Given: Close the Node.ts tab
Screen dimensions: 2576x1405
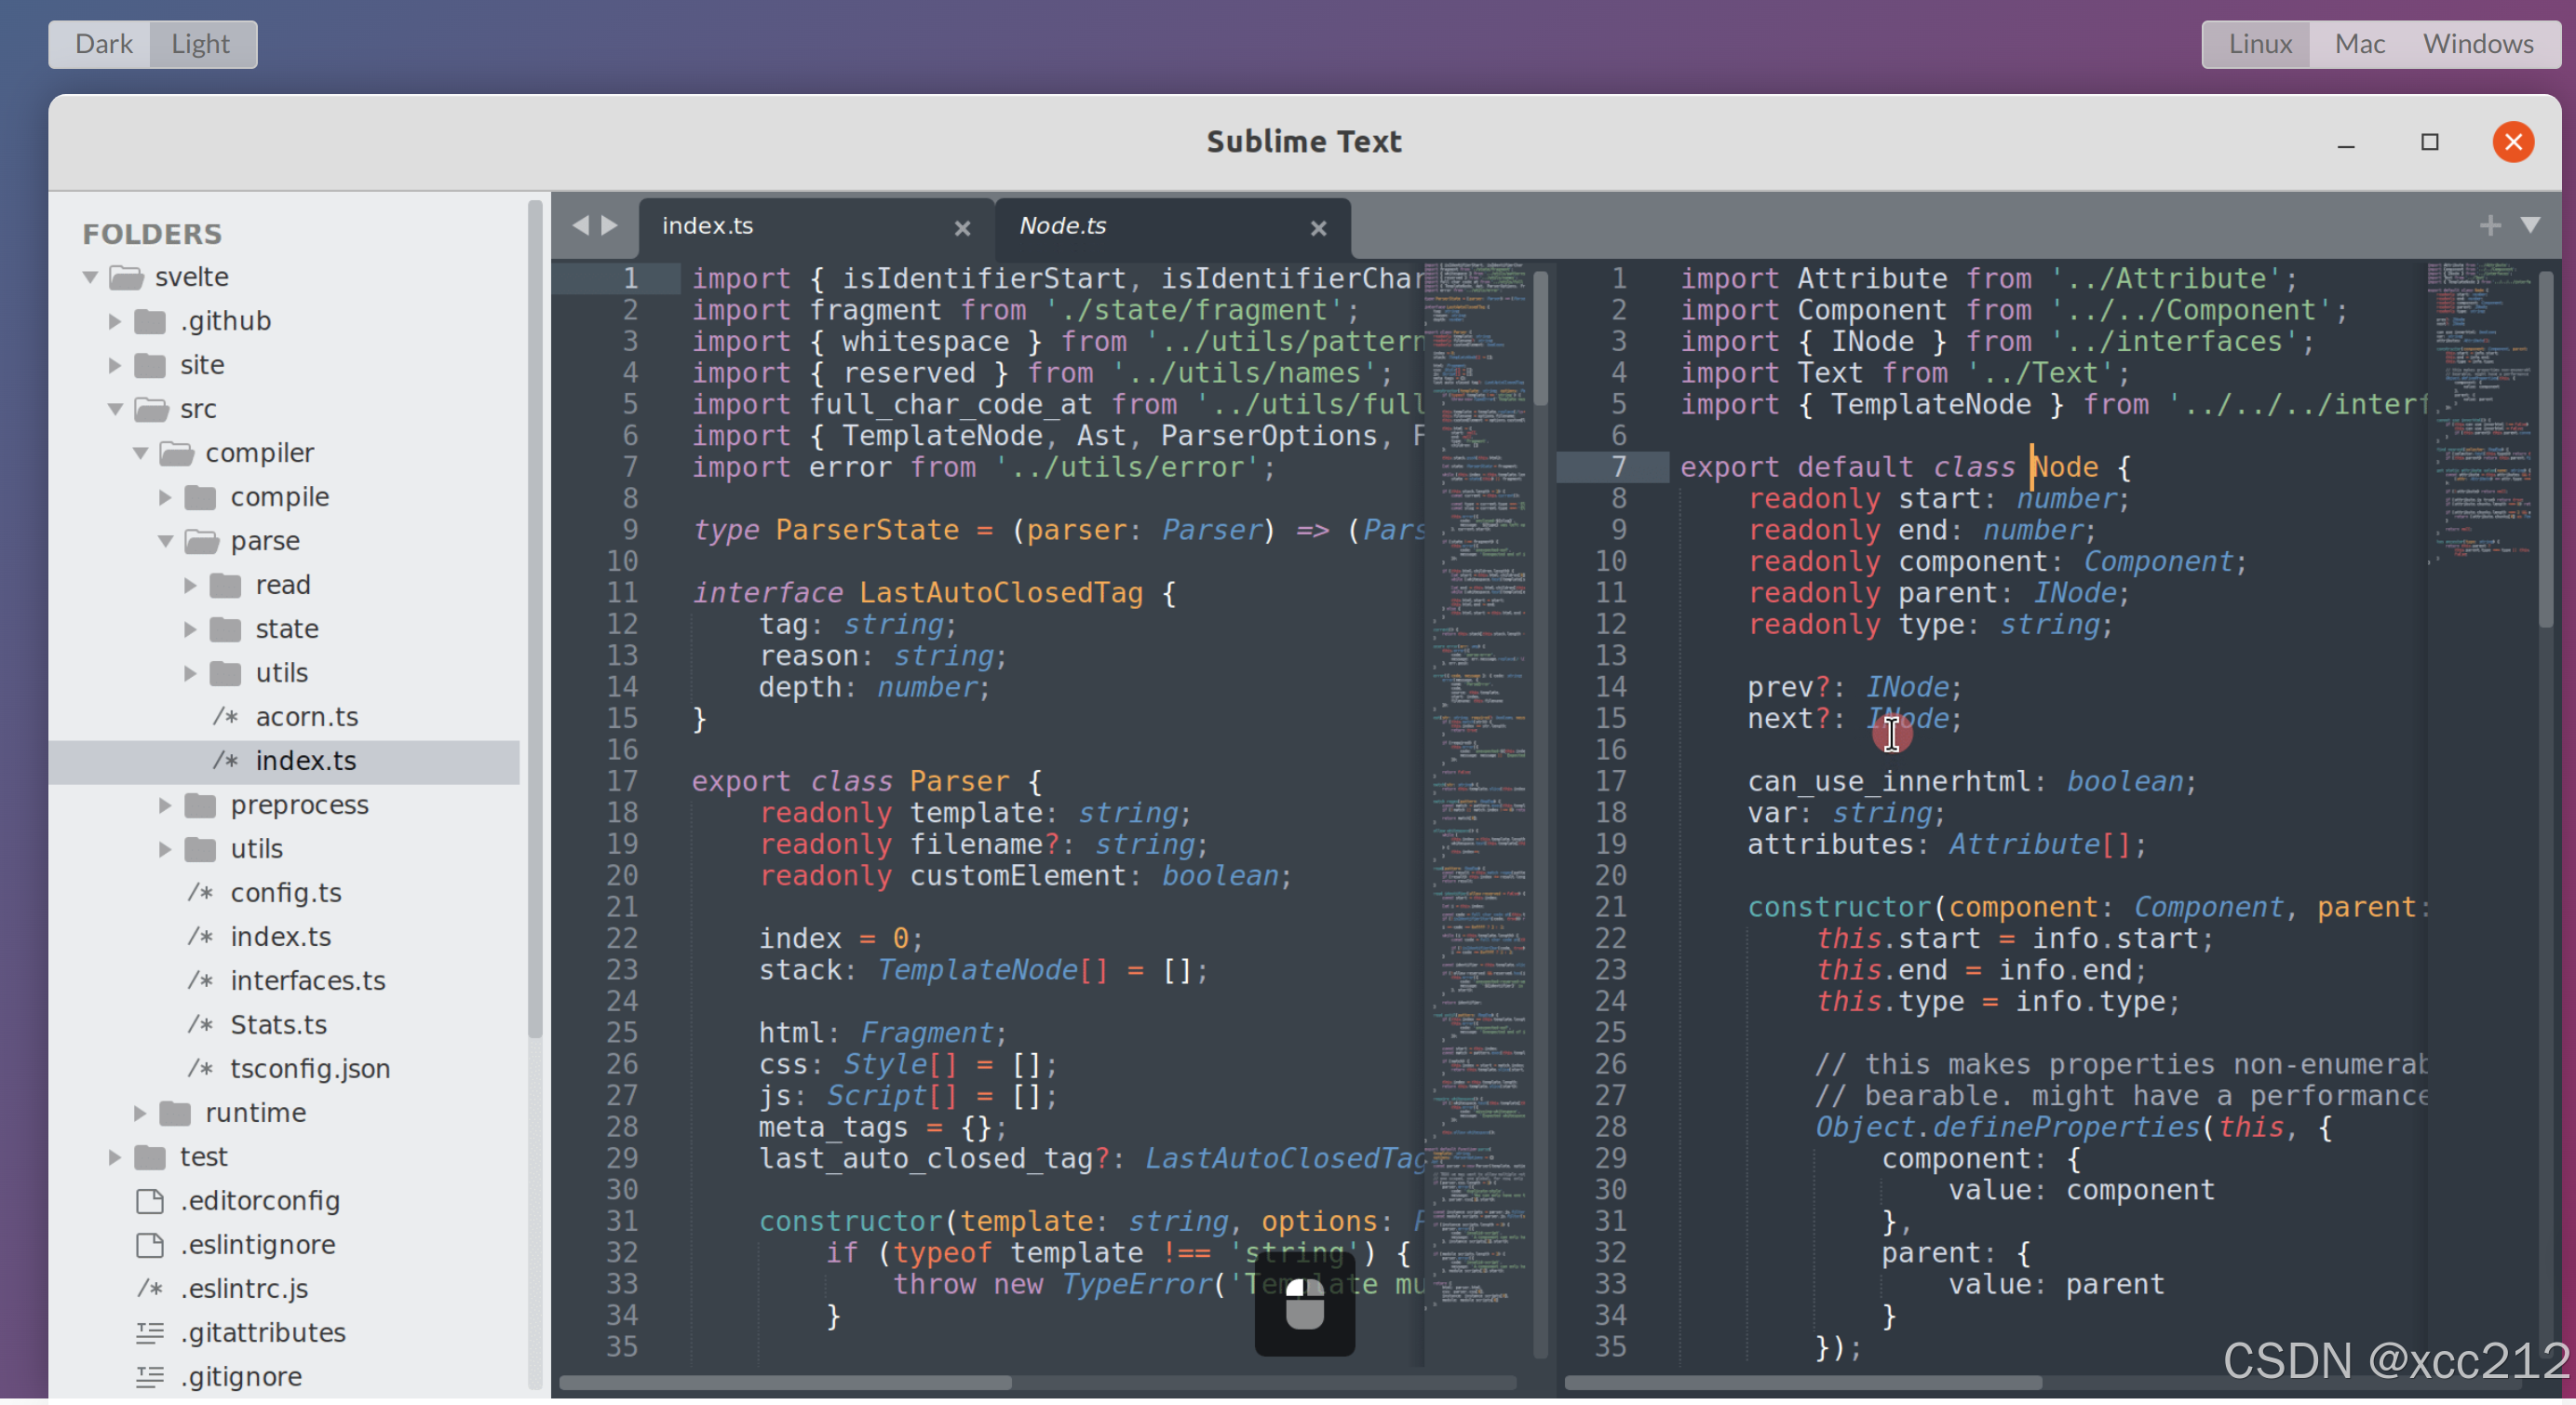Looking at the screenshot, I should click(x=1318, y=228).
